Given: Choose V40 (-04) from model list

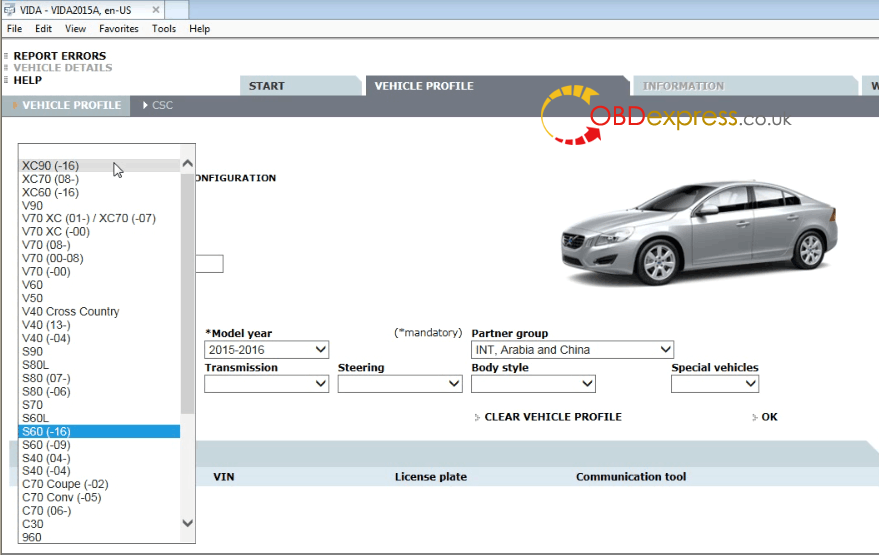Looking at the screenshot, I should 99,338.
